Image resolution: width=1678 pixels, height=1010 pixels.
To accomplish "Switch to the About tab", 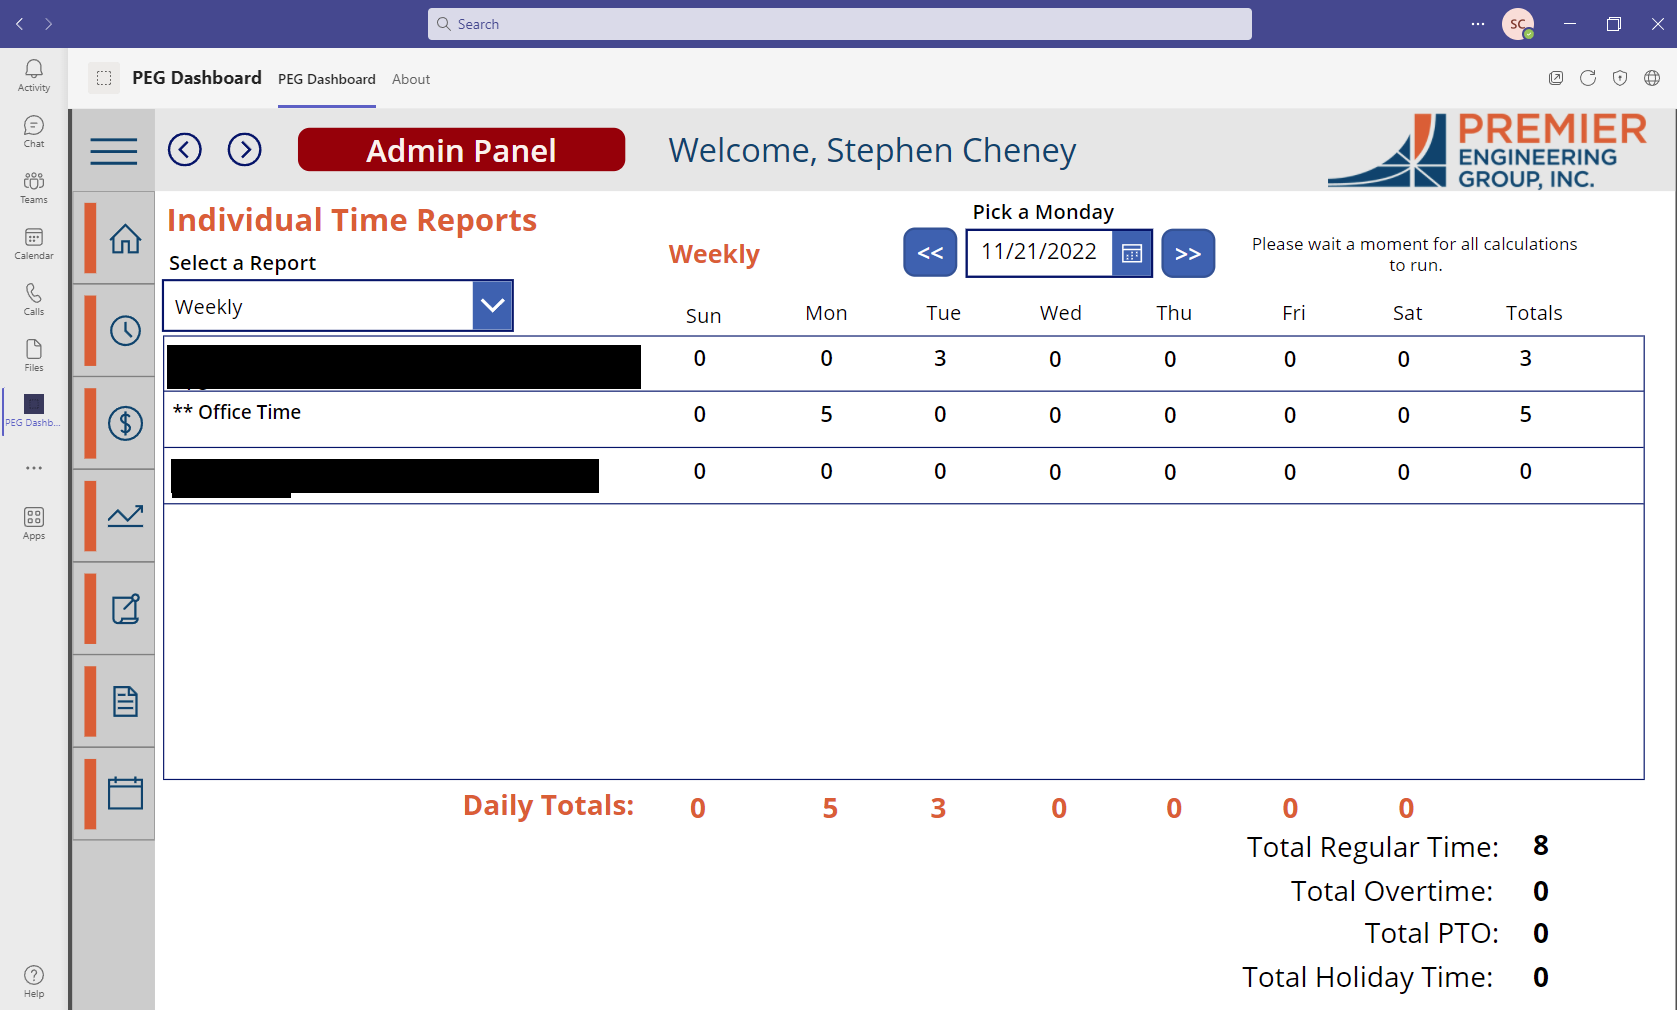I will pyautogui.click(x=410, y=79).
